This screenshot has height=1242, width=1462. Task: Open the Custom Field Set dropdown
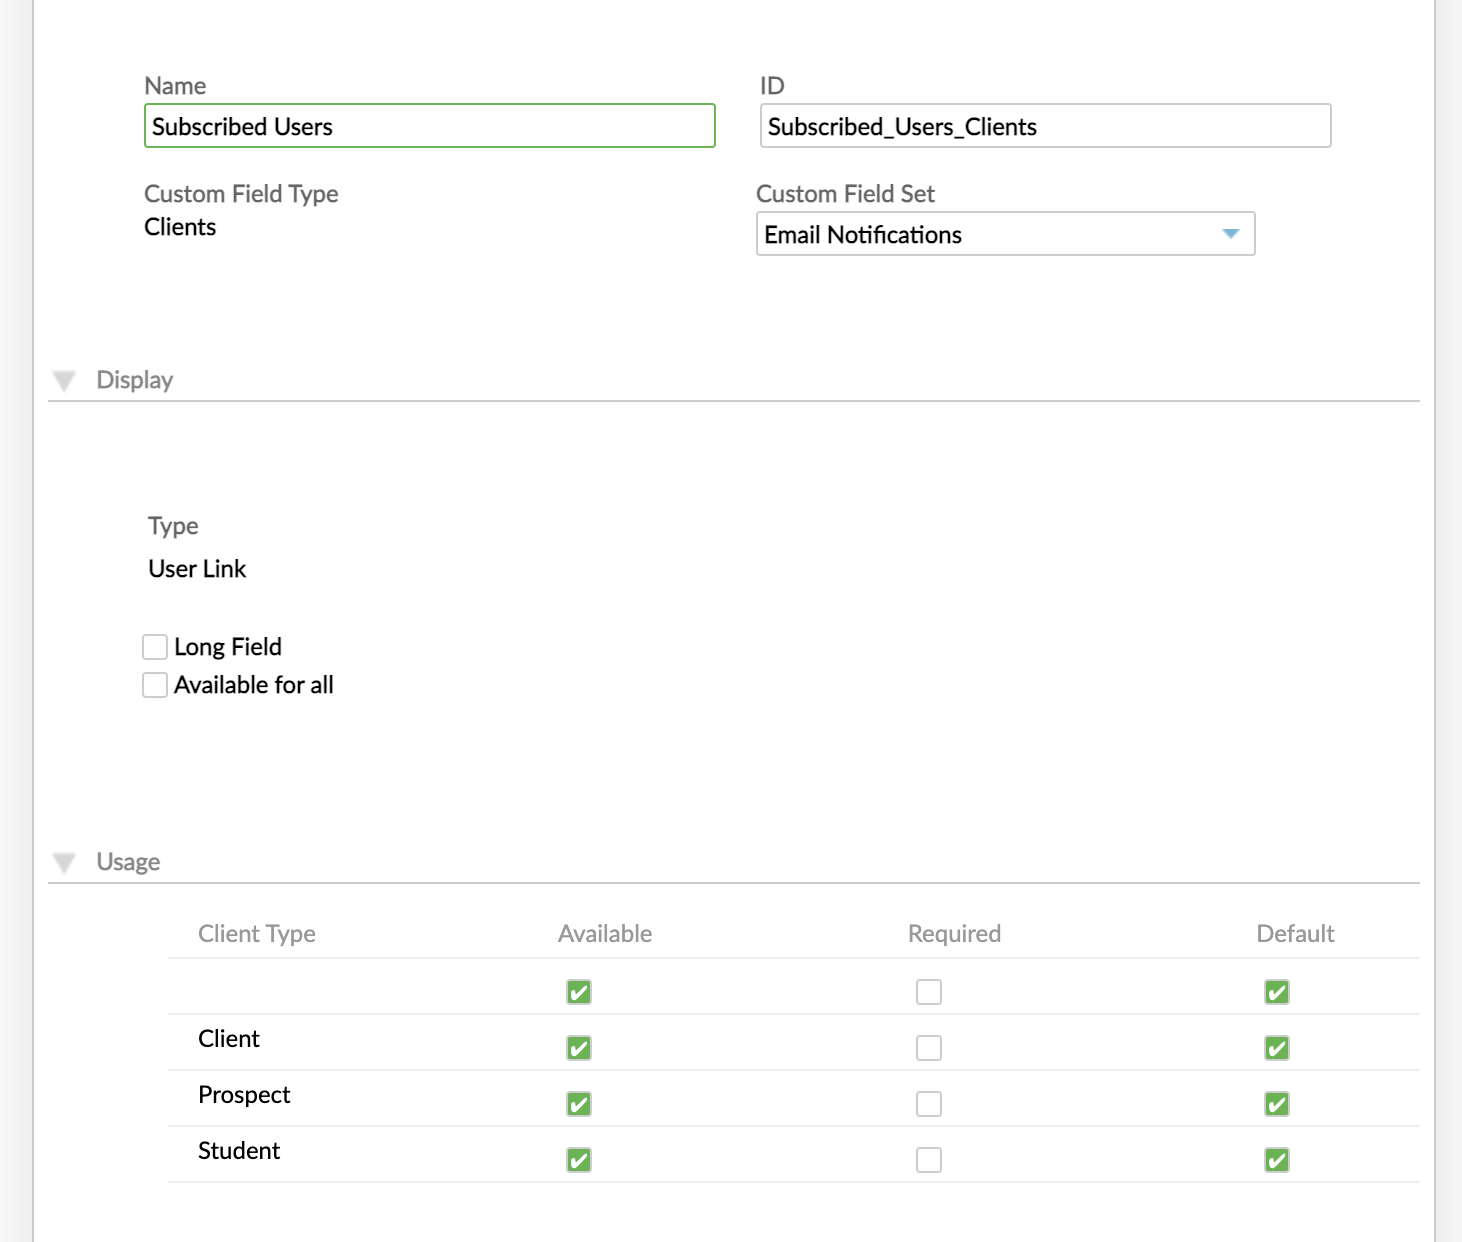point(1005,234)
